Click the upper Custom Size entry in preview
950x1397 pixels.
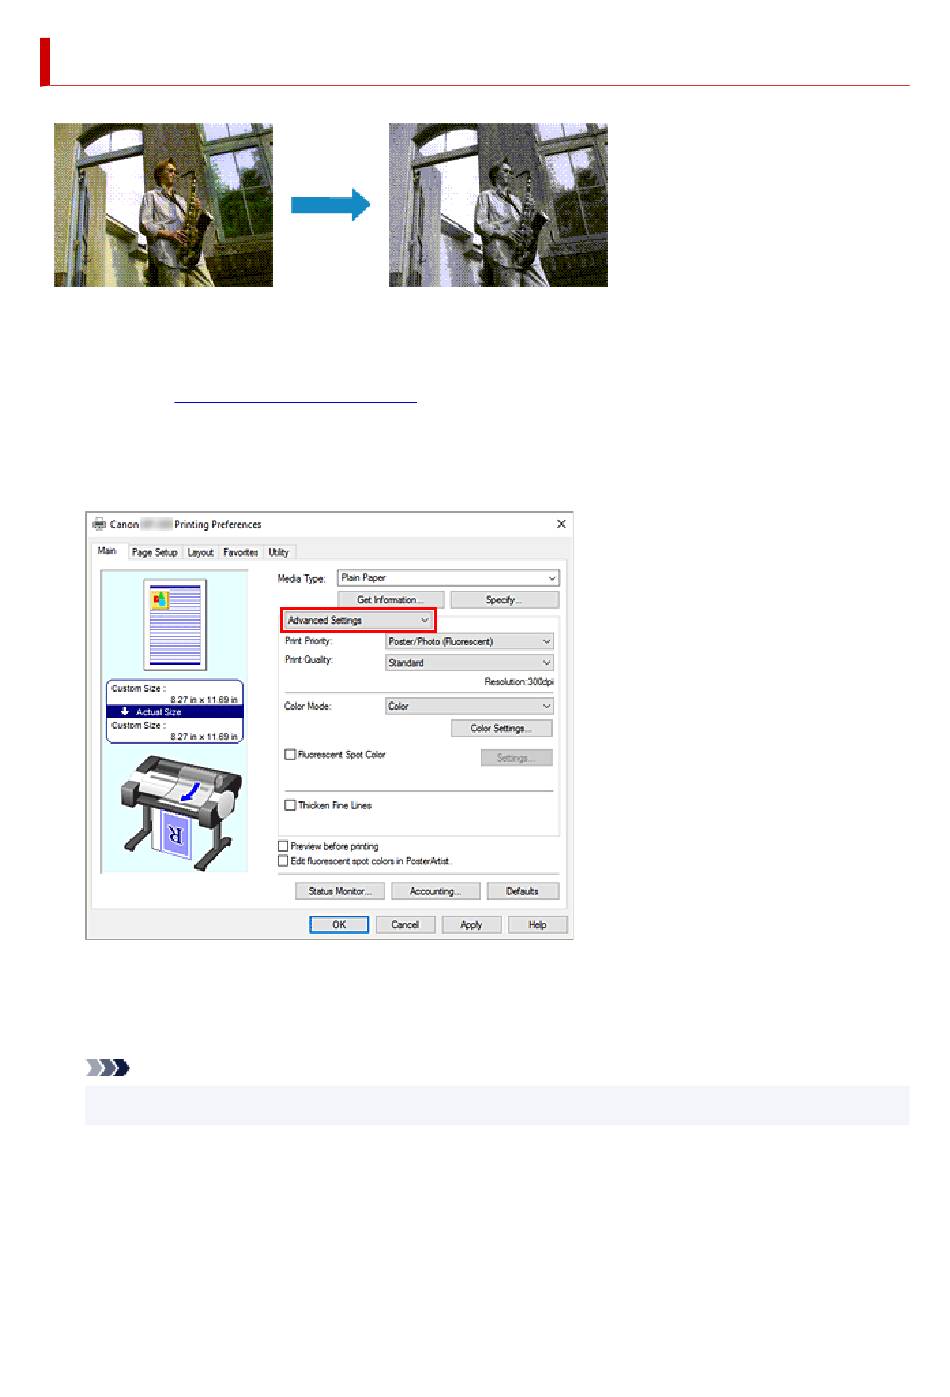point(175,694)
